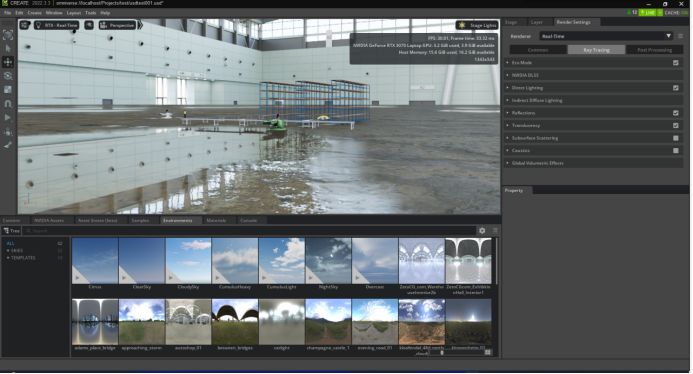This screenshot has height=374, width=693.
Task: Select the Cirrus sky thumbnail
Action: click(95, 261)
